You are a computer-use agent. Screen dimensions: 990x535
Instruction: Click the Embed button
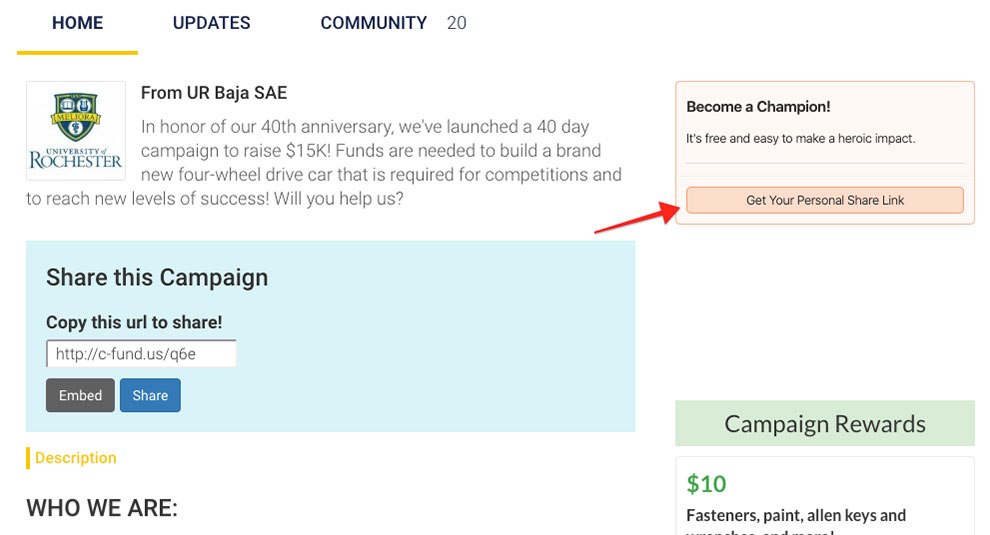point(80,395)
